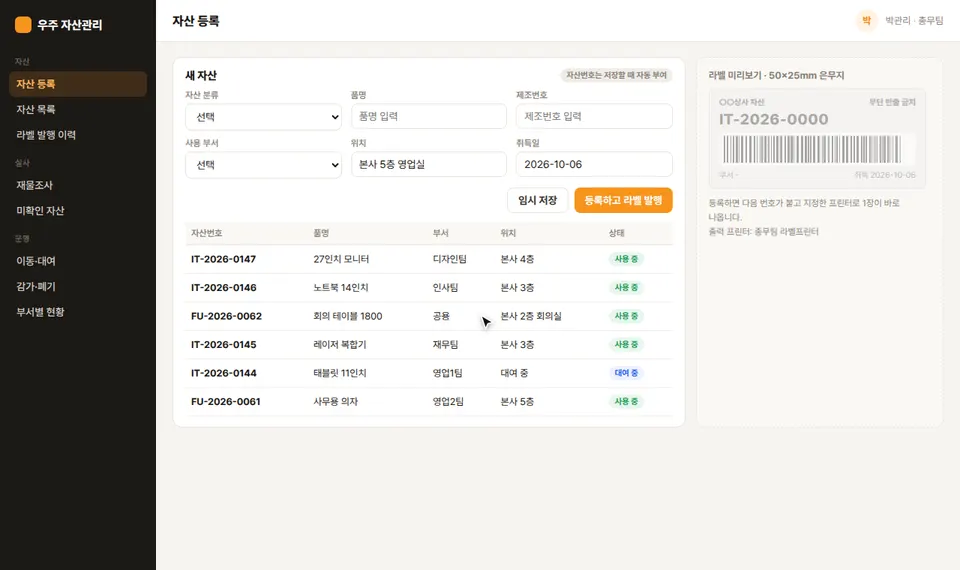Viewport: 960px width, 570px height.
Task: Select asset number IT-2026-0145
Action: (223, 345)
